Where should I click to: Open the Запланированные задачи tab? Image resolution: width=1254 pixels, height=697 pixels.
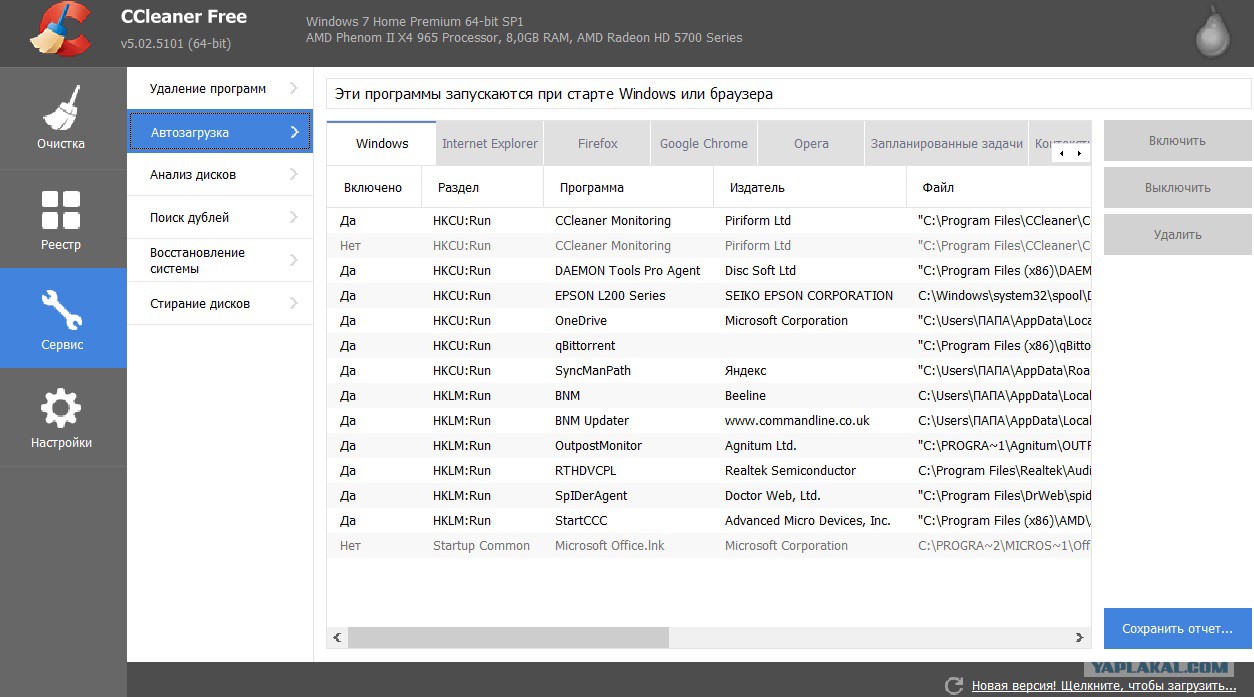point(947,143)
